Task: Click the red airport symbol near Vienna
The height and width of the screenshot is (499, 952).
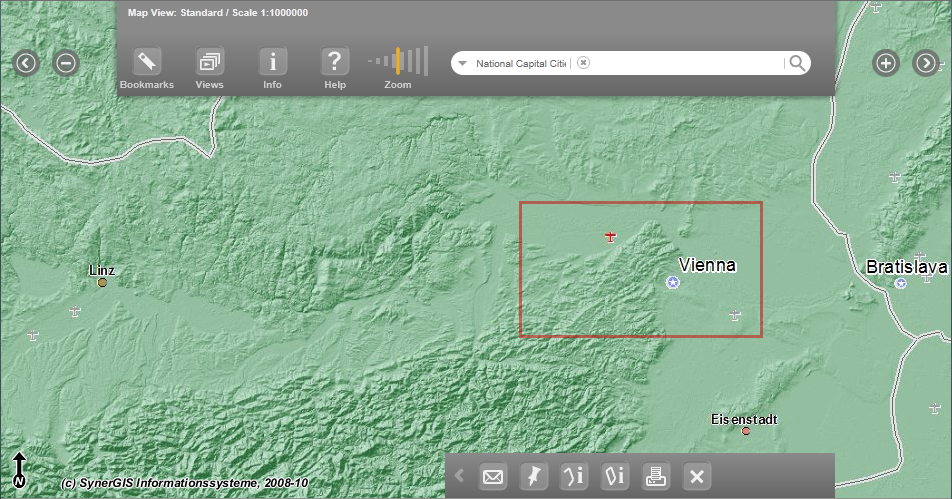Action: (x=611, y=237)
